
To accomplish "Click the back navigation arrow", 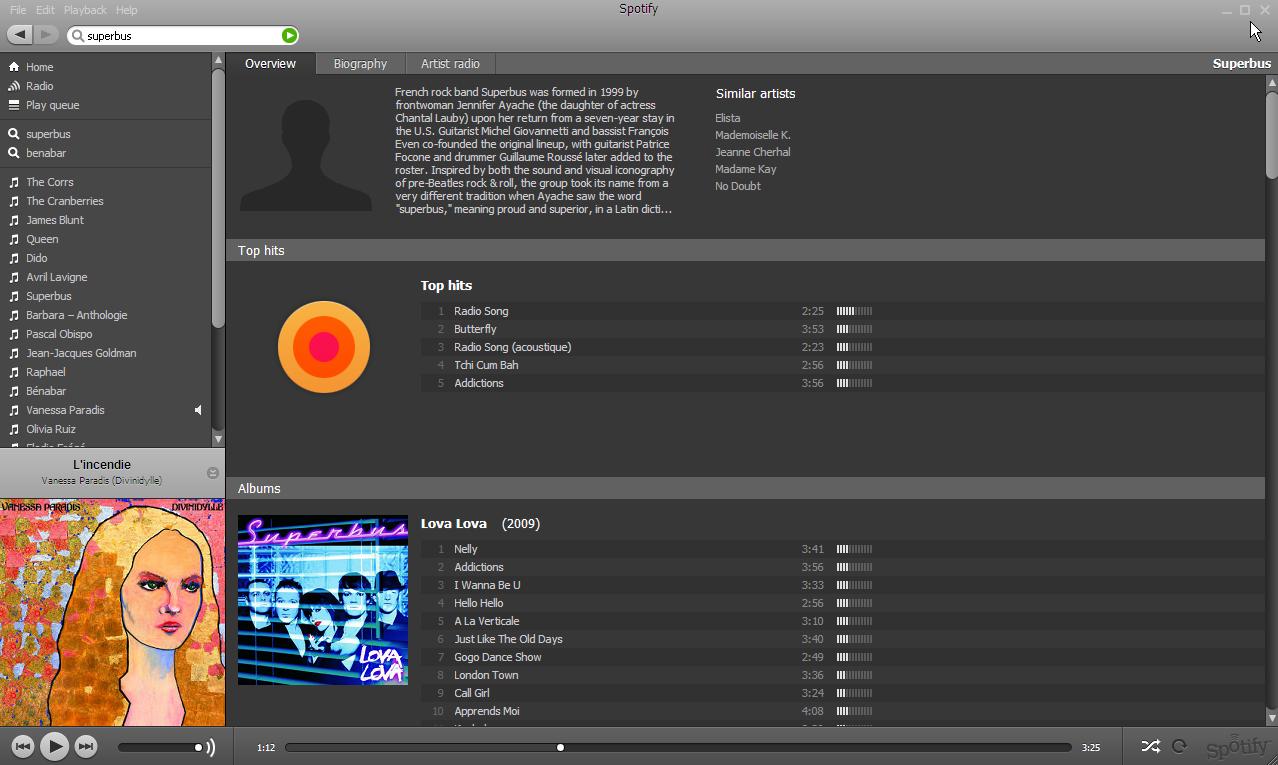I will pyautogui.click(x=20, y=35).
